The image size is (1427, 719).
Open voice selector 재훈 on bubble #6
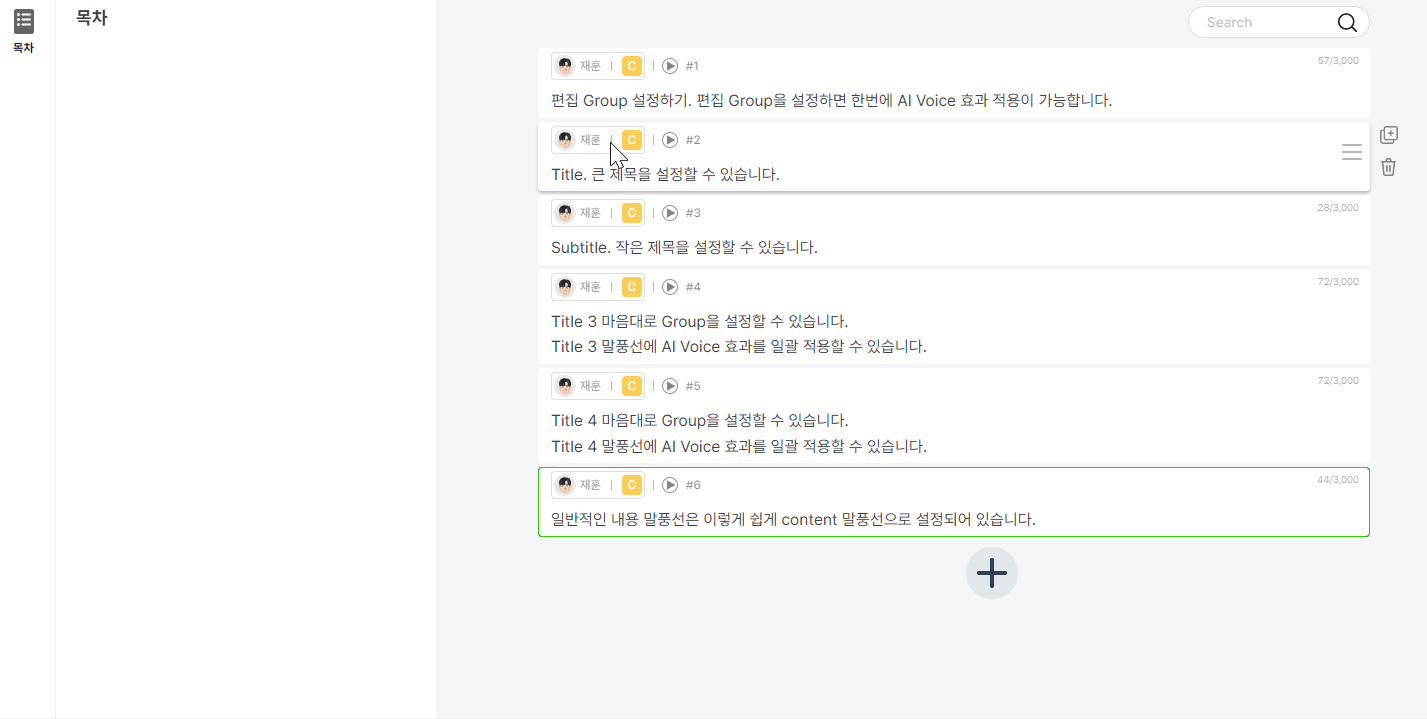click(x=580, y=485)
